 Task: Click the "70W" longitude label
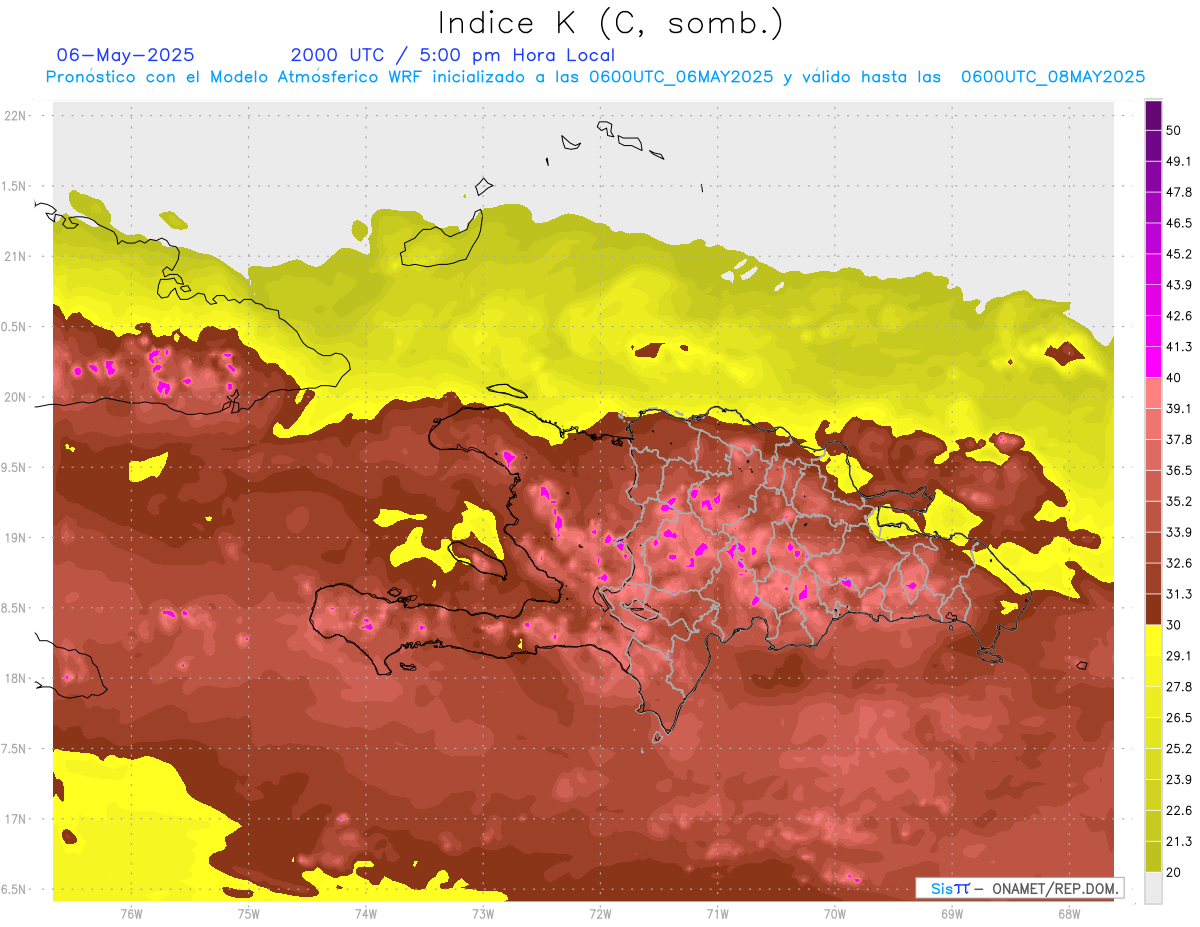click(835, 914)
